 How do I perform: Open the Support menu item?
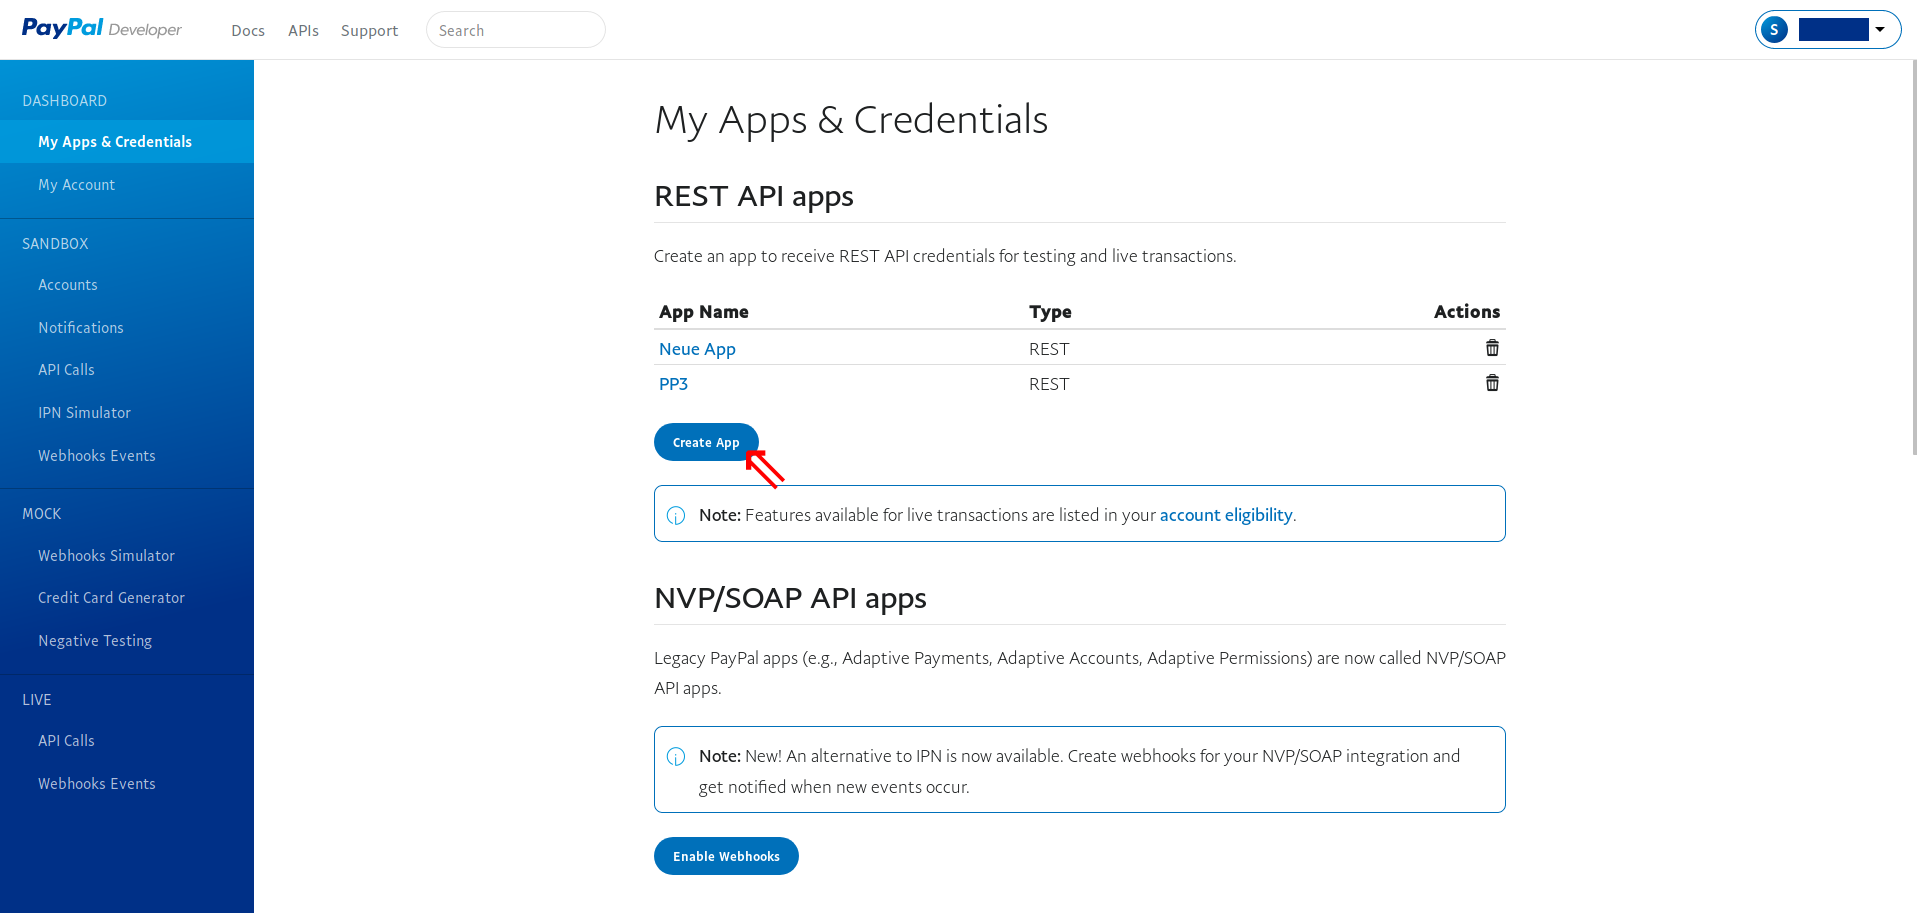[369, 31]
